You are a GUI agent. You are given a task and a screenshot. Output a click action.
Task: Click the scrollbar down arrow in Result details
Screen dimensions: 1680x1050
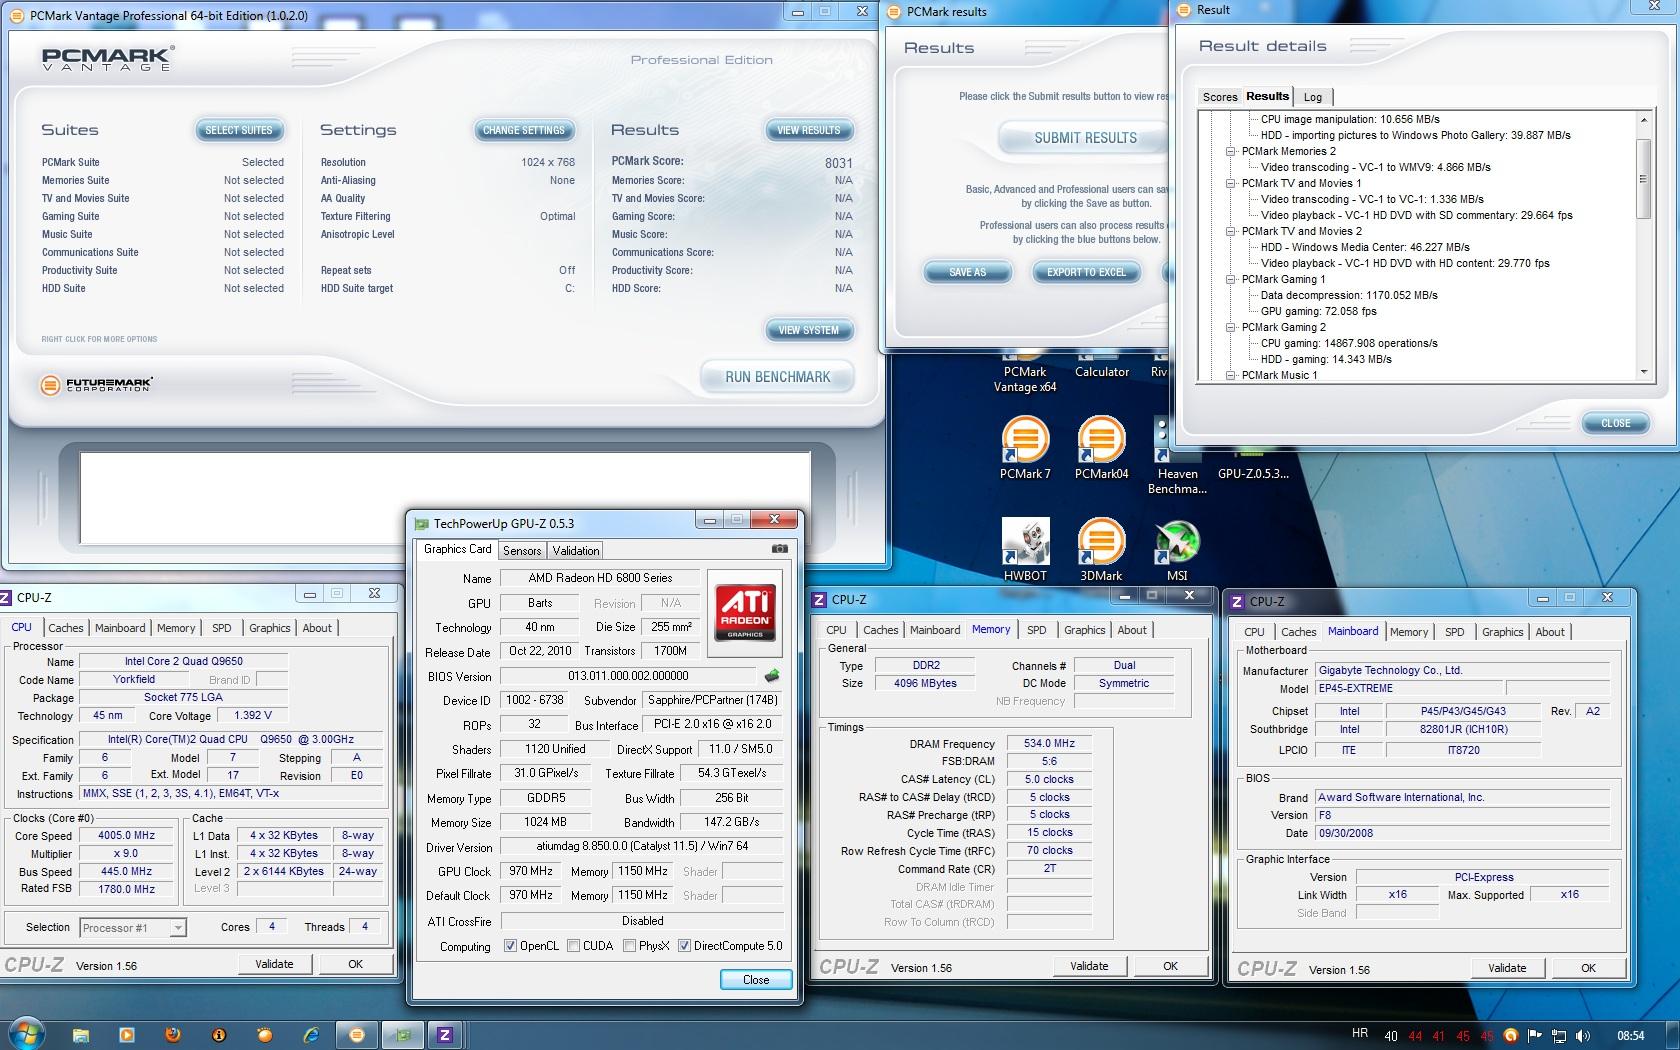[1643, 372]
